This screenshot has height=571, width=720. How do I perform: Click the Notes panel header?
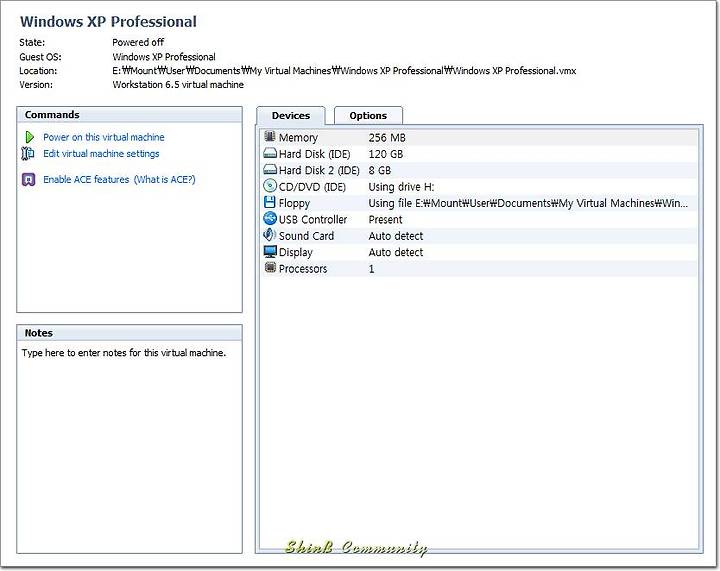(x=129, y=333)
